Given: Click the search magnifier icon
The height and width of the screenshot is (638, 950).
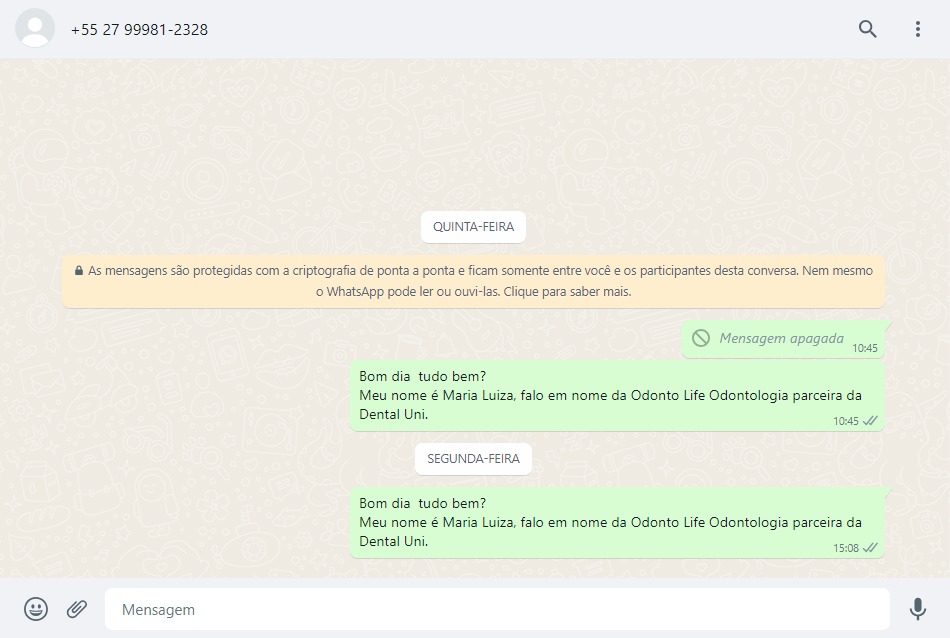Looking at the screenshot, I should (x=868, y=28).
